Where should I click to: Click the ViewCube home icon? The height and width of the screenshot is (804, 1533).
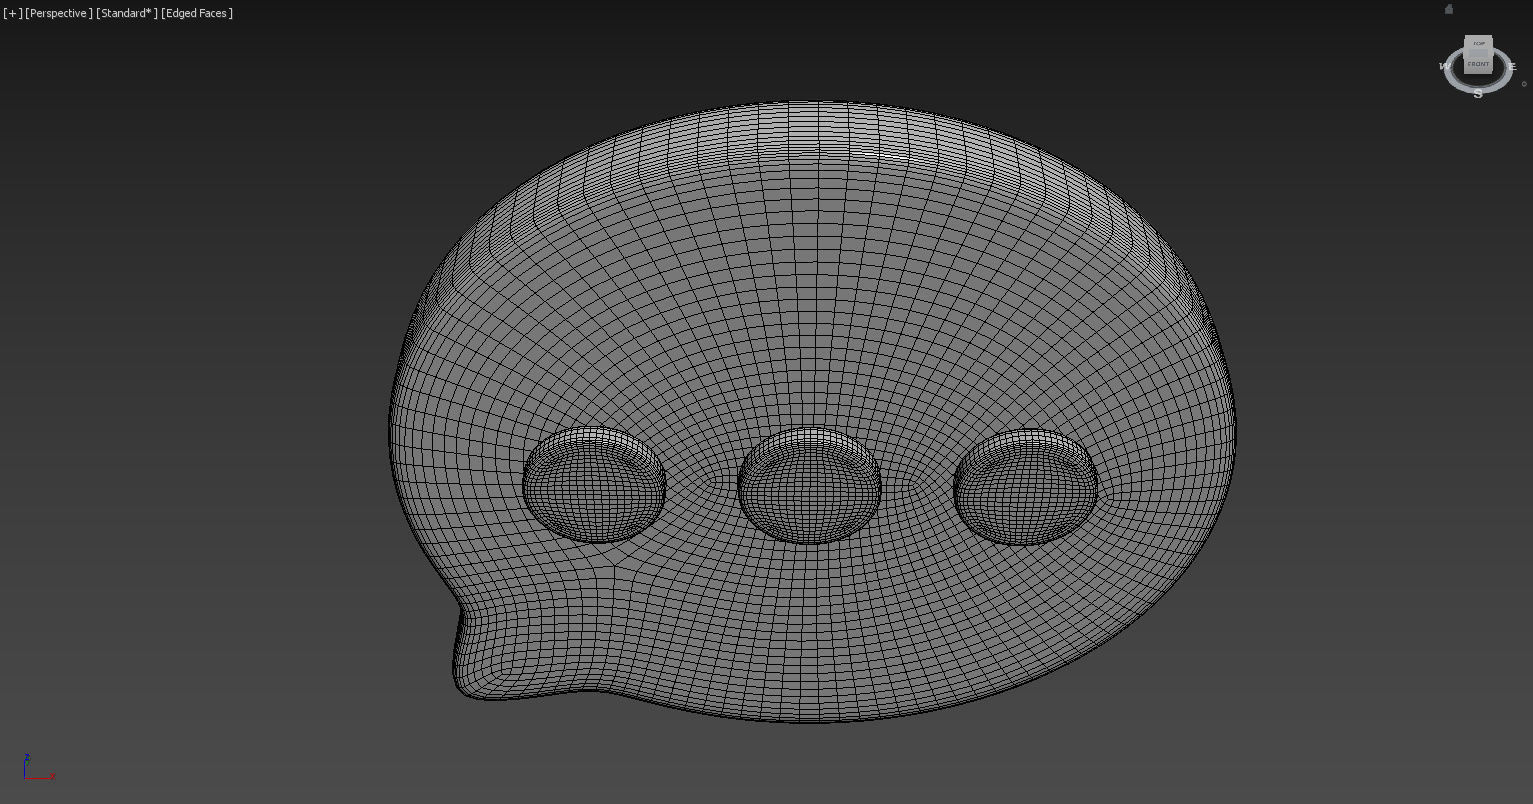pyautogui.click(x=1449, y=9)
